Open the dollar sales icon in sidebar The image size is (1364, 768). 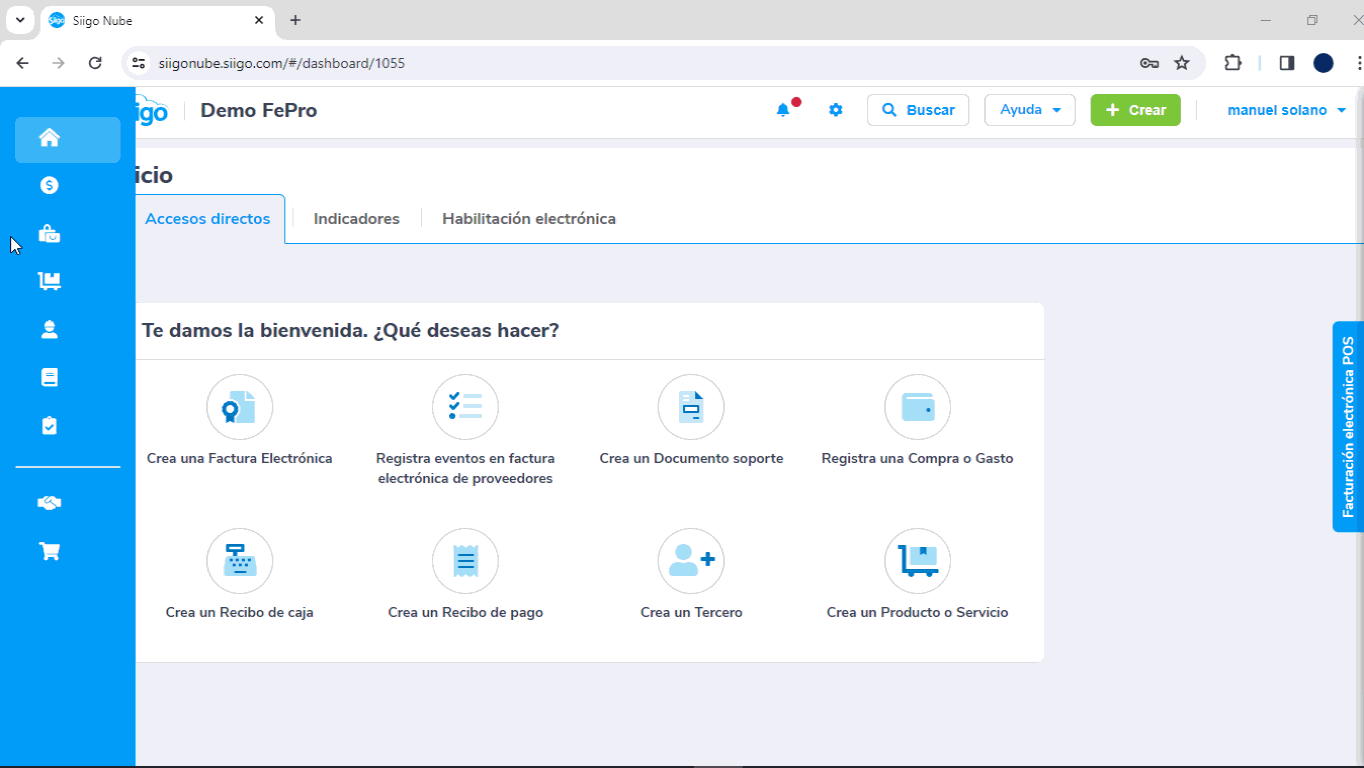pos(49,185)
